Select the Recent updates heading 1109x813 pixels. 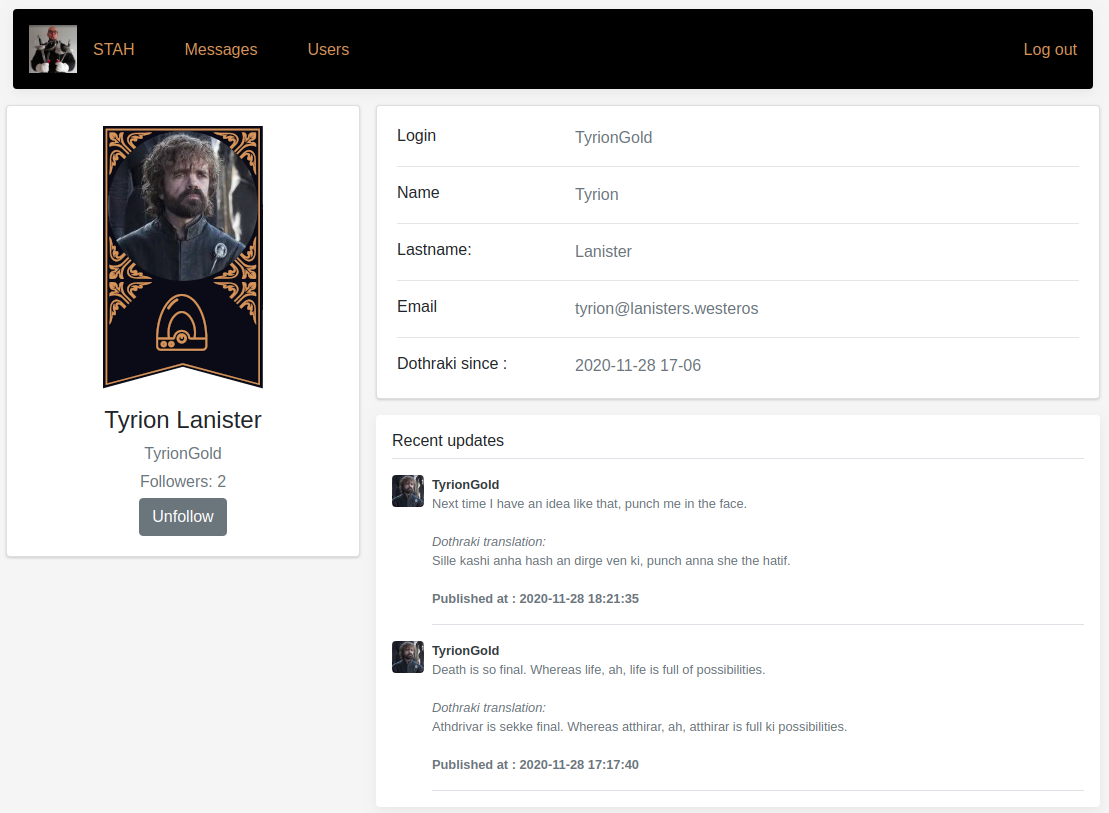tap(448, 440)
